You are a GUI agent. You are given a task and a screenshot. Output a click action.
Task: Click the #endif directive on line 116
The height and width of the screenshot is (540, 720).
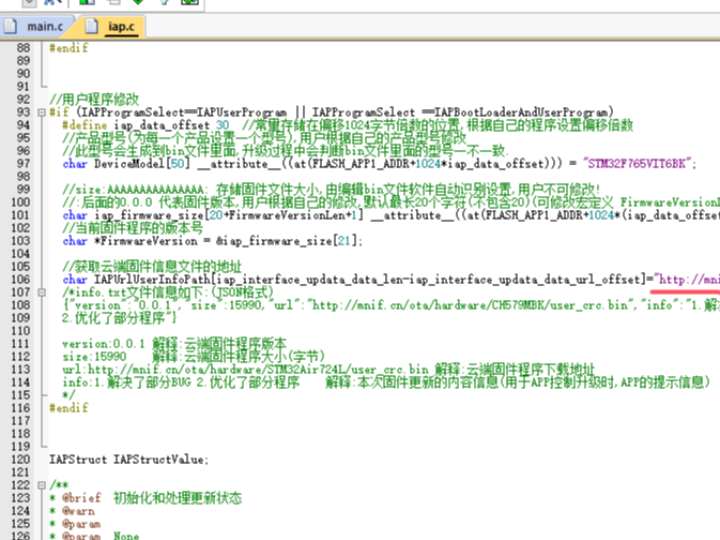[x=68, y=408]
